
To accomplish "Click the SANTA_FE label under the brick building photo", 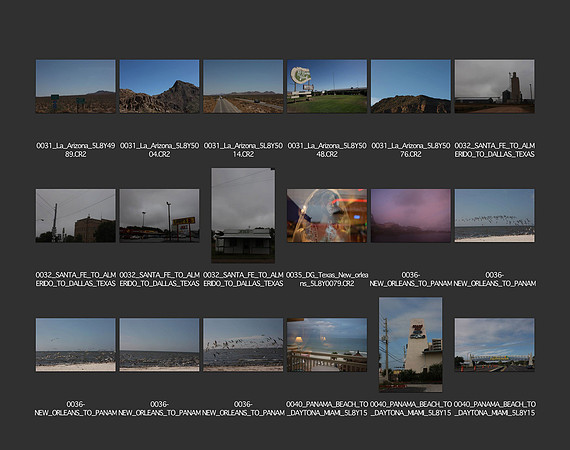I will click(x=76, y=279).
